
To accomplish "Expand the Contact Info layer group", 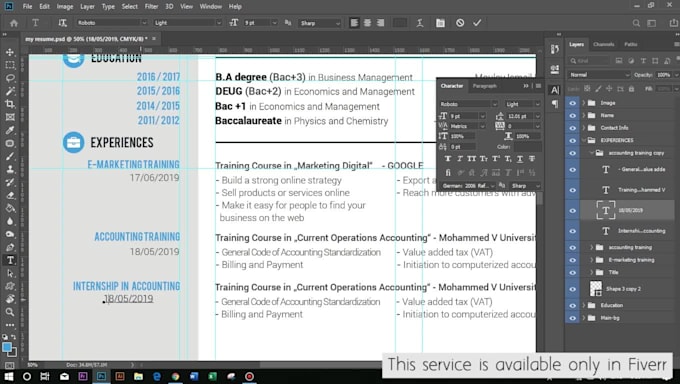I will coord(584,128).
